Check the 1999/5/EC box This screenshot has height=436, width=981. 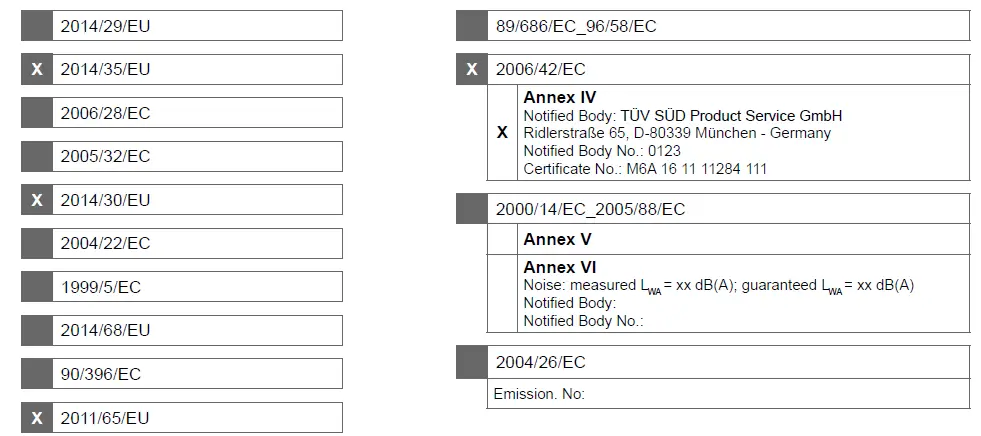point(37,287)
